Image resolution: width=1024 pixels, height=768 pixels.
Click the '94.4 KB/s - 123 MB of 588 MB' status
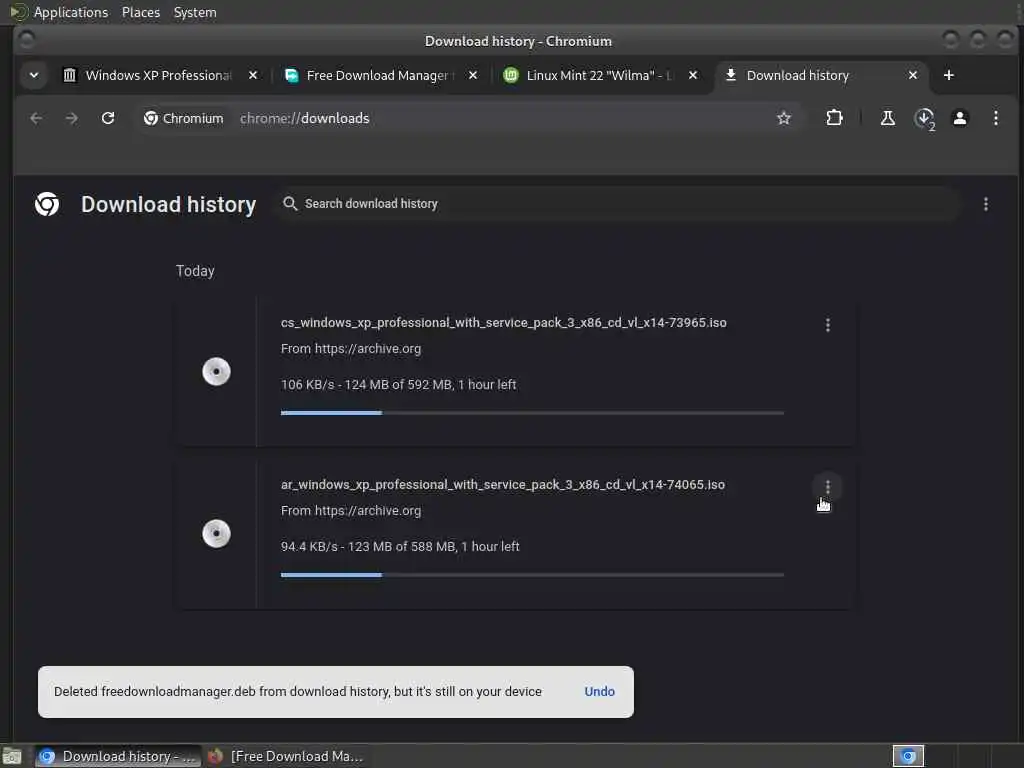click(400, 547)
